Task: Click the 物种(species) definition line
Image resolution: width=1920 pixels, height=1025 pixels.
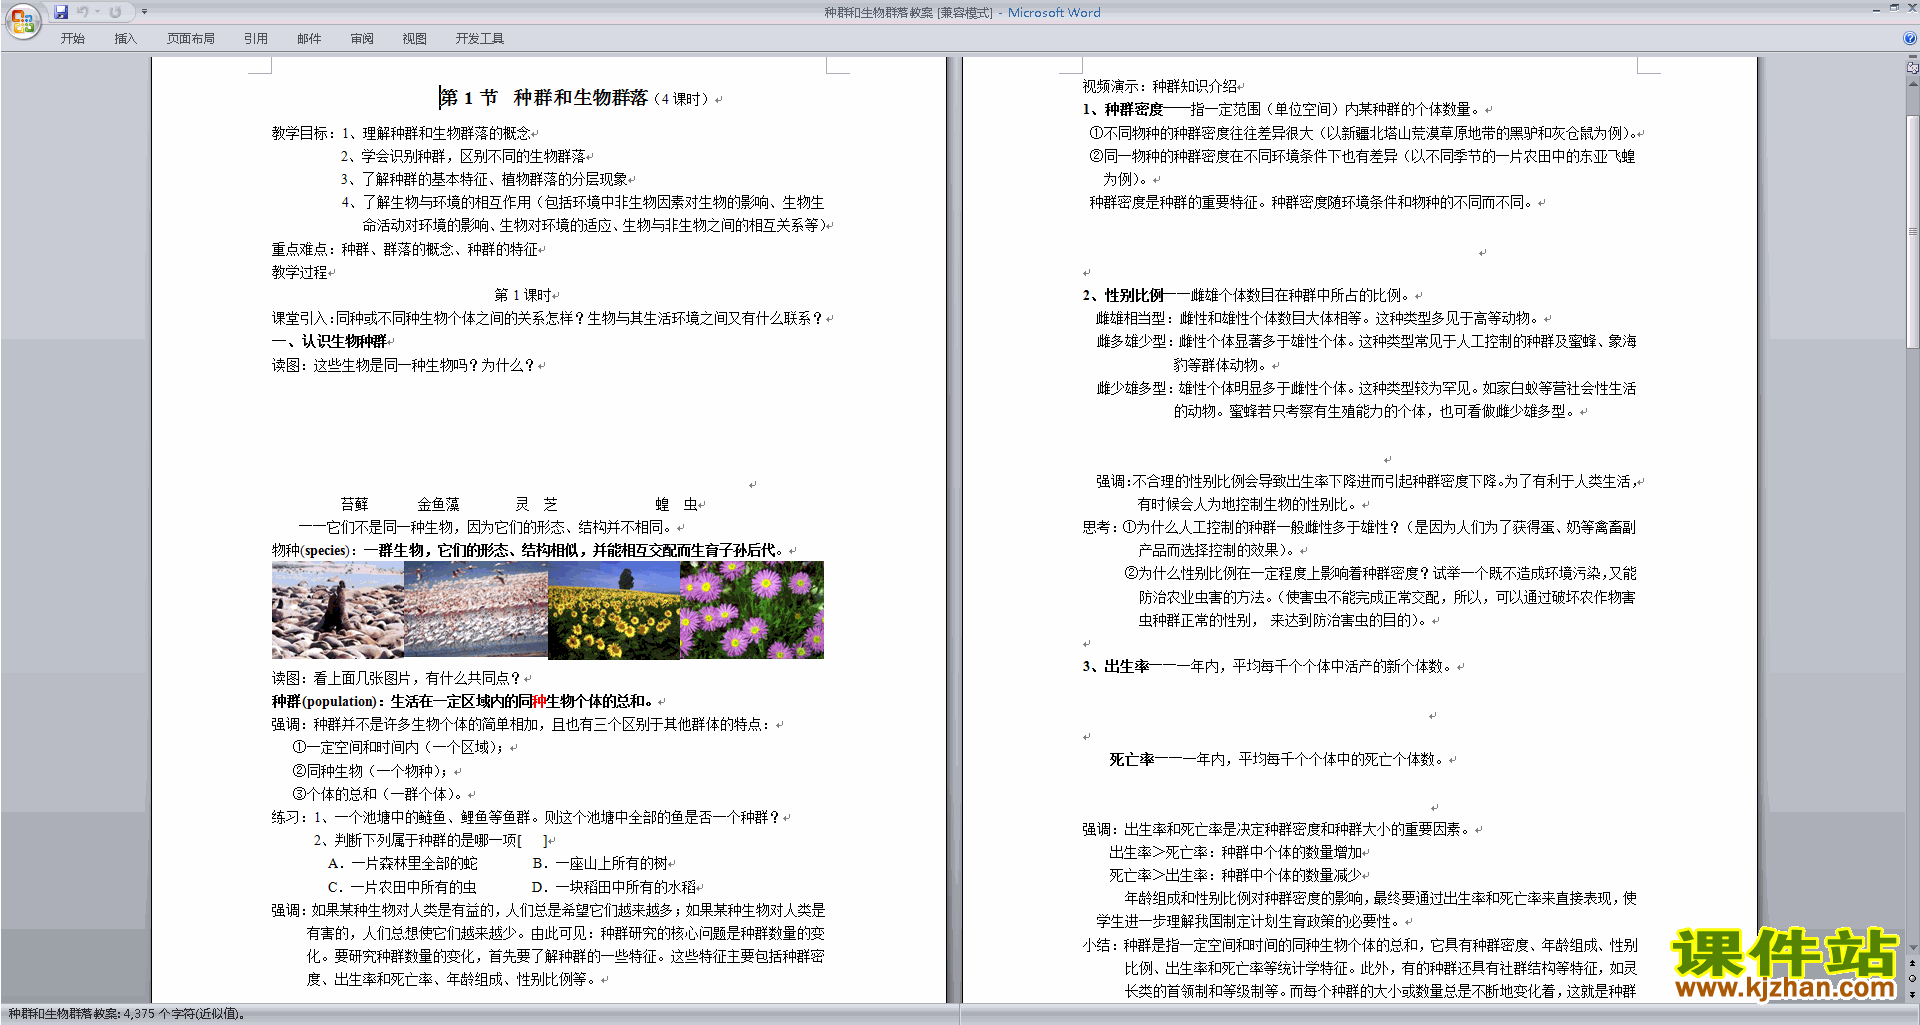Action: [x=529, y=551]
